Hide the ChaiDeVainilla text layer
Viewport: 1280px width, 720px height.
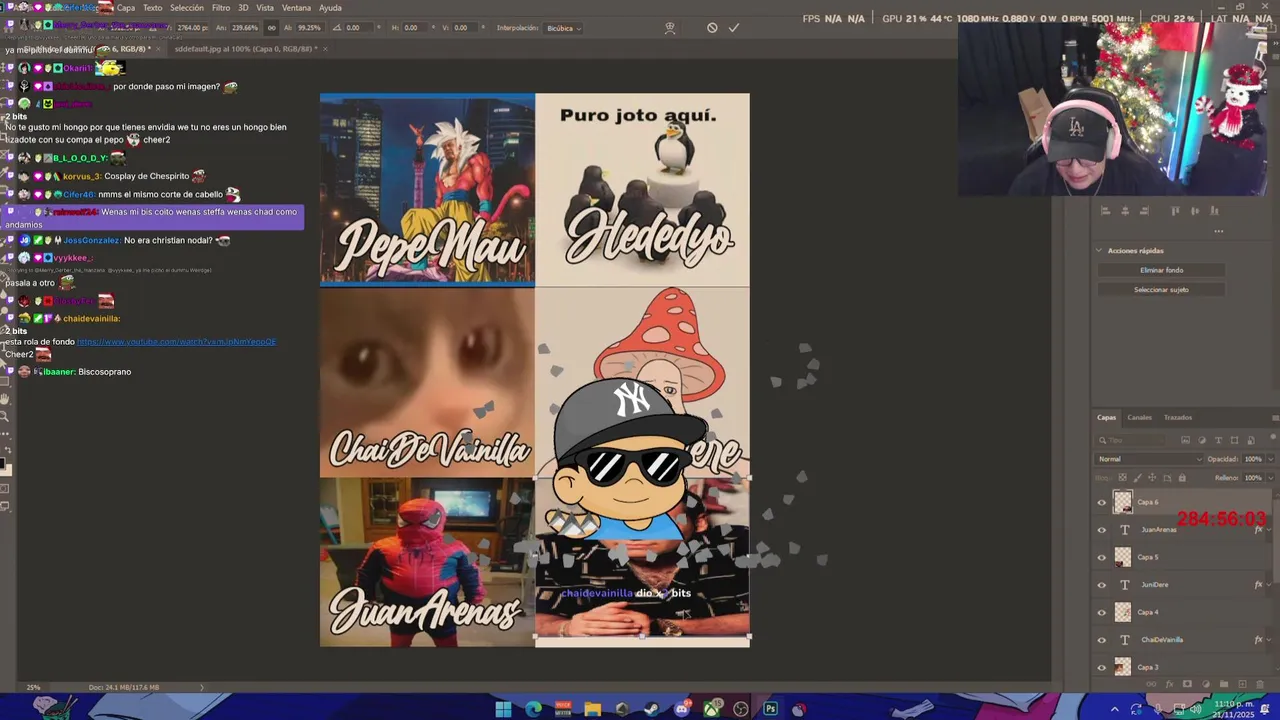[1102, 640]
